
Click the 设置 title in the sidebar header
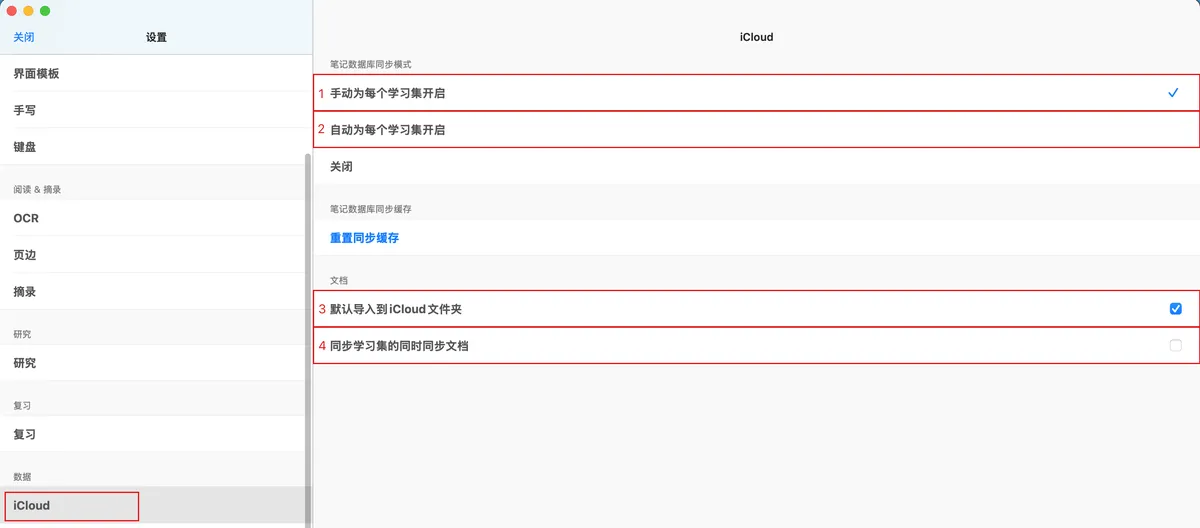pos(156,37)
